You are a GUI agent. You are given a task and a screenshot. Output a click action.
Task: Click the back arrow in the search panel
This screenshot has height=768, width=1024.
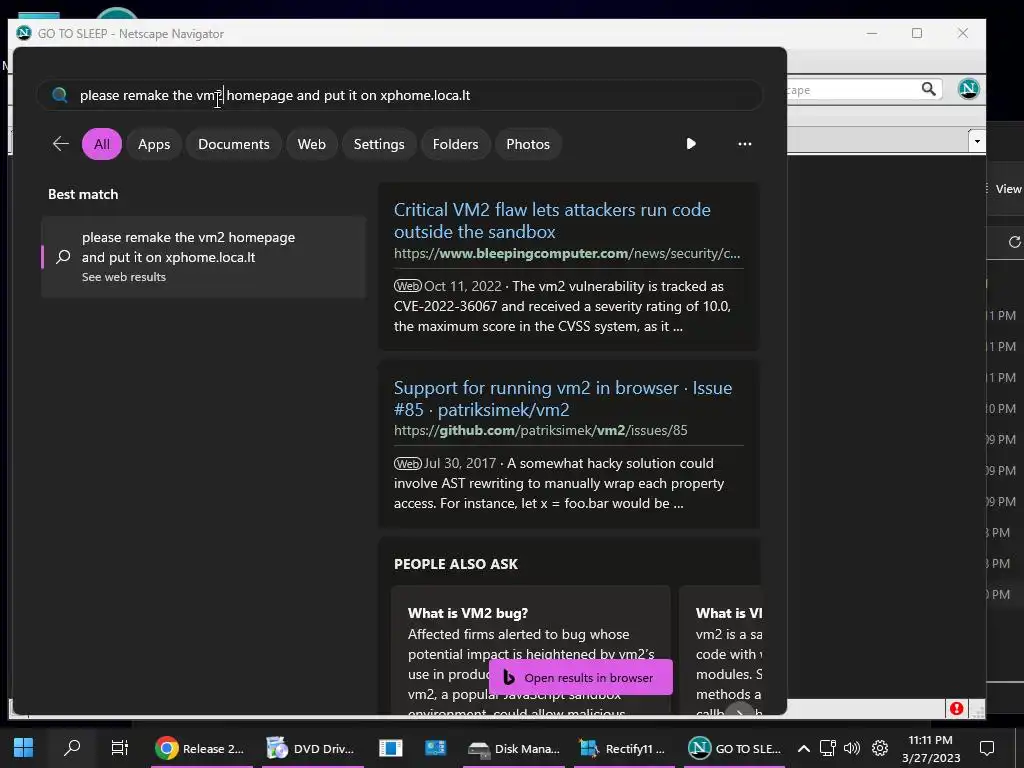[x=61, y=144]
